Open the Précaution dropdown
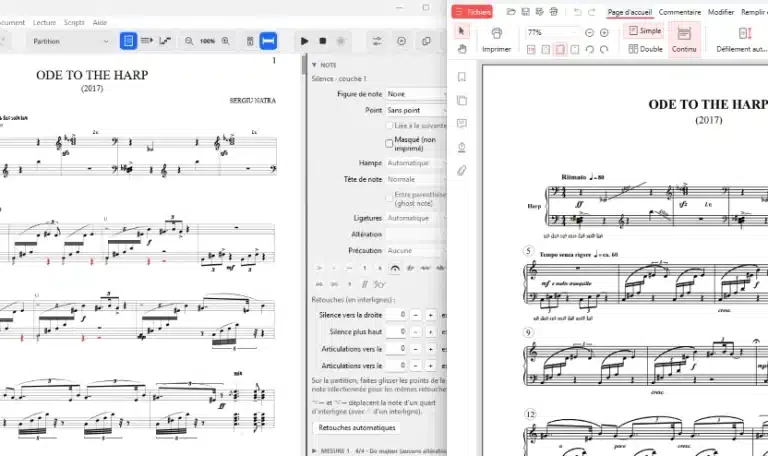The height and width of the screenshot is (456, 768). point(416,250)
